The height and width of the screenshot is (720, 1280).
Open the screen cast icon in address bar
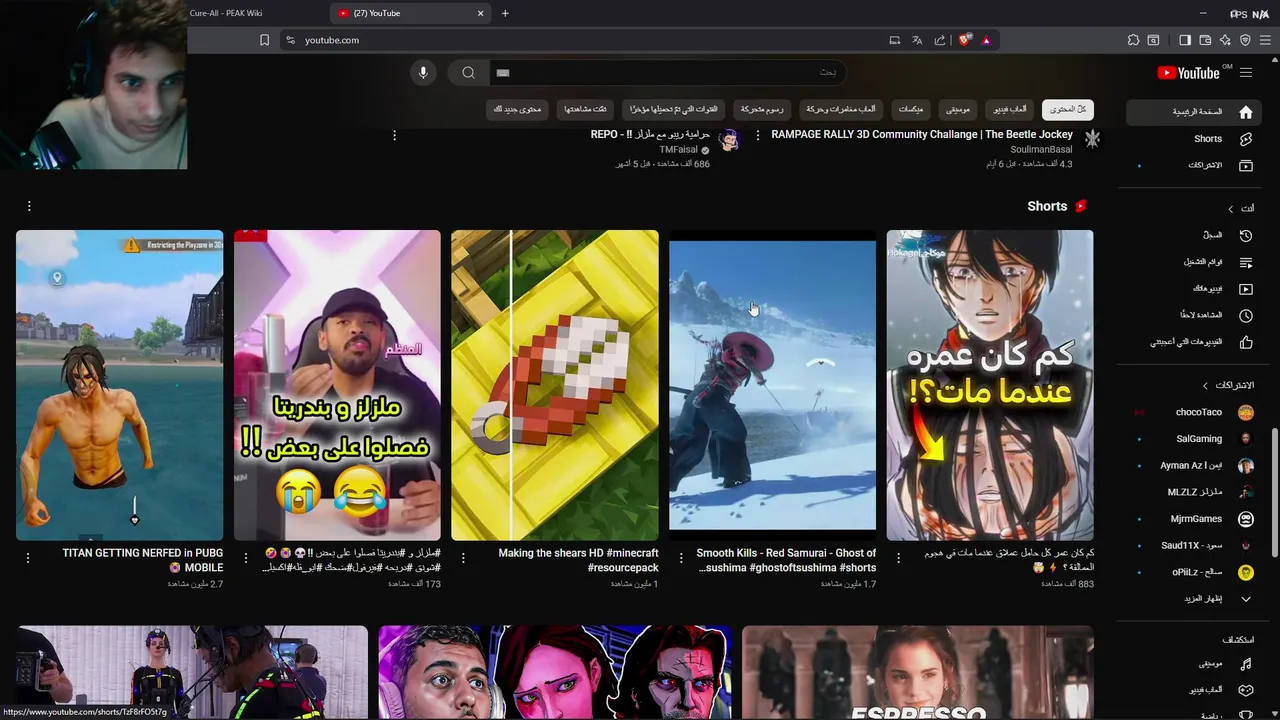click(894, 40)
